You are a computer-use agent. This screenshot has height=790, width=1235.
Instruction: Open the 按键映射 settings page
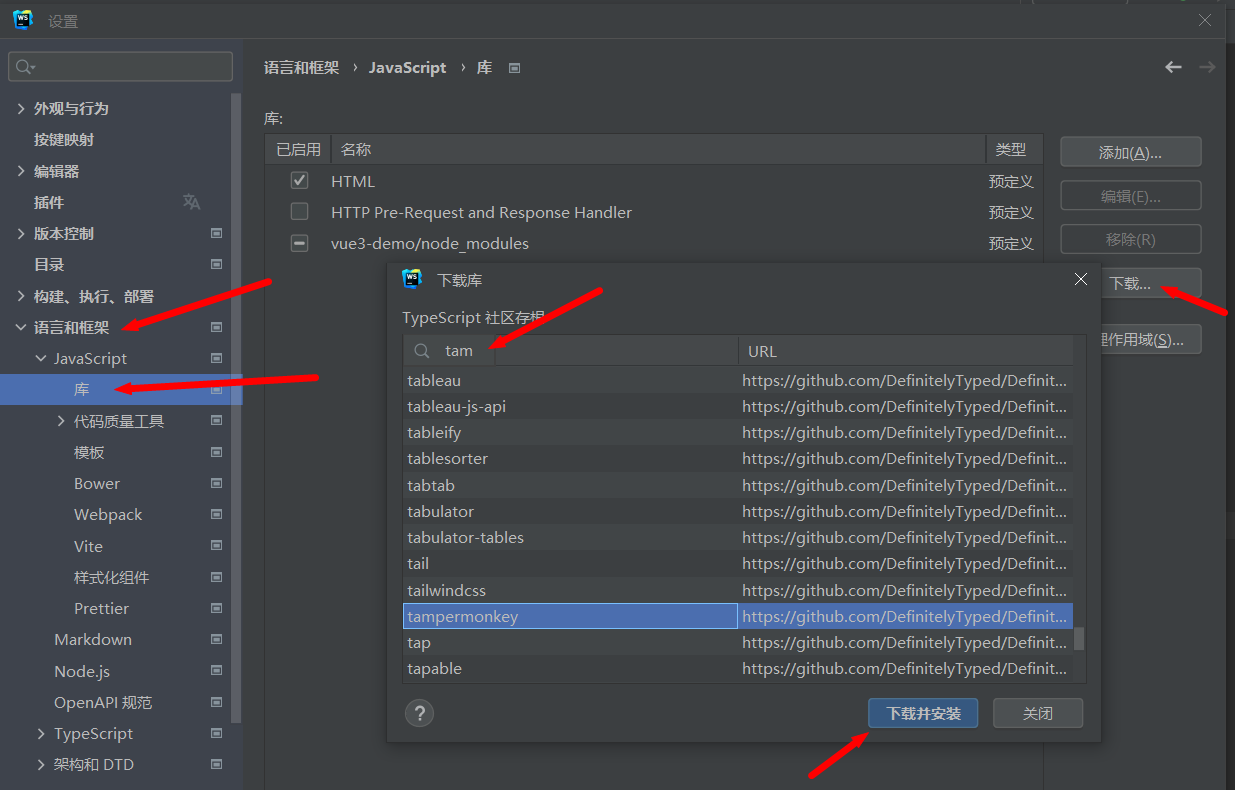64,139
